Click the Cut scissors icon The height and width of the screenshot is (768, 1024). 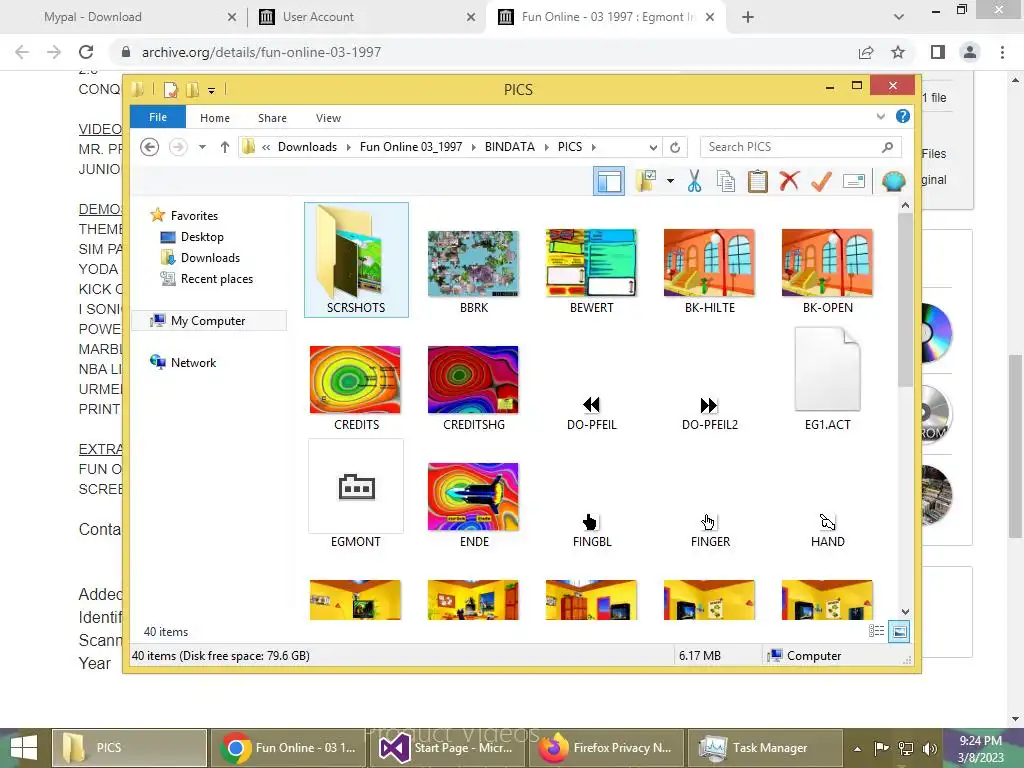coord(694,181)
